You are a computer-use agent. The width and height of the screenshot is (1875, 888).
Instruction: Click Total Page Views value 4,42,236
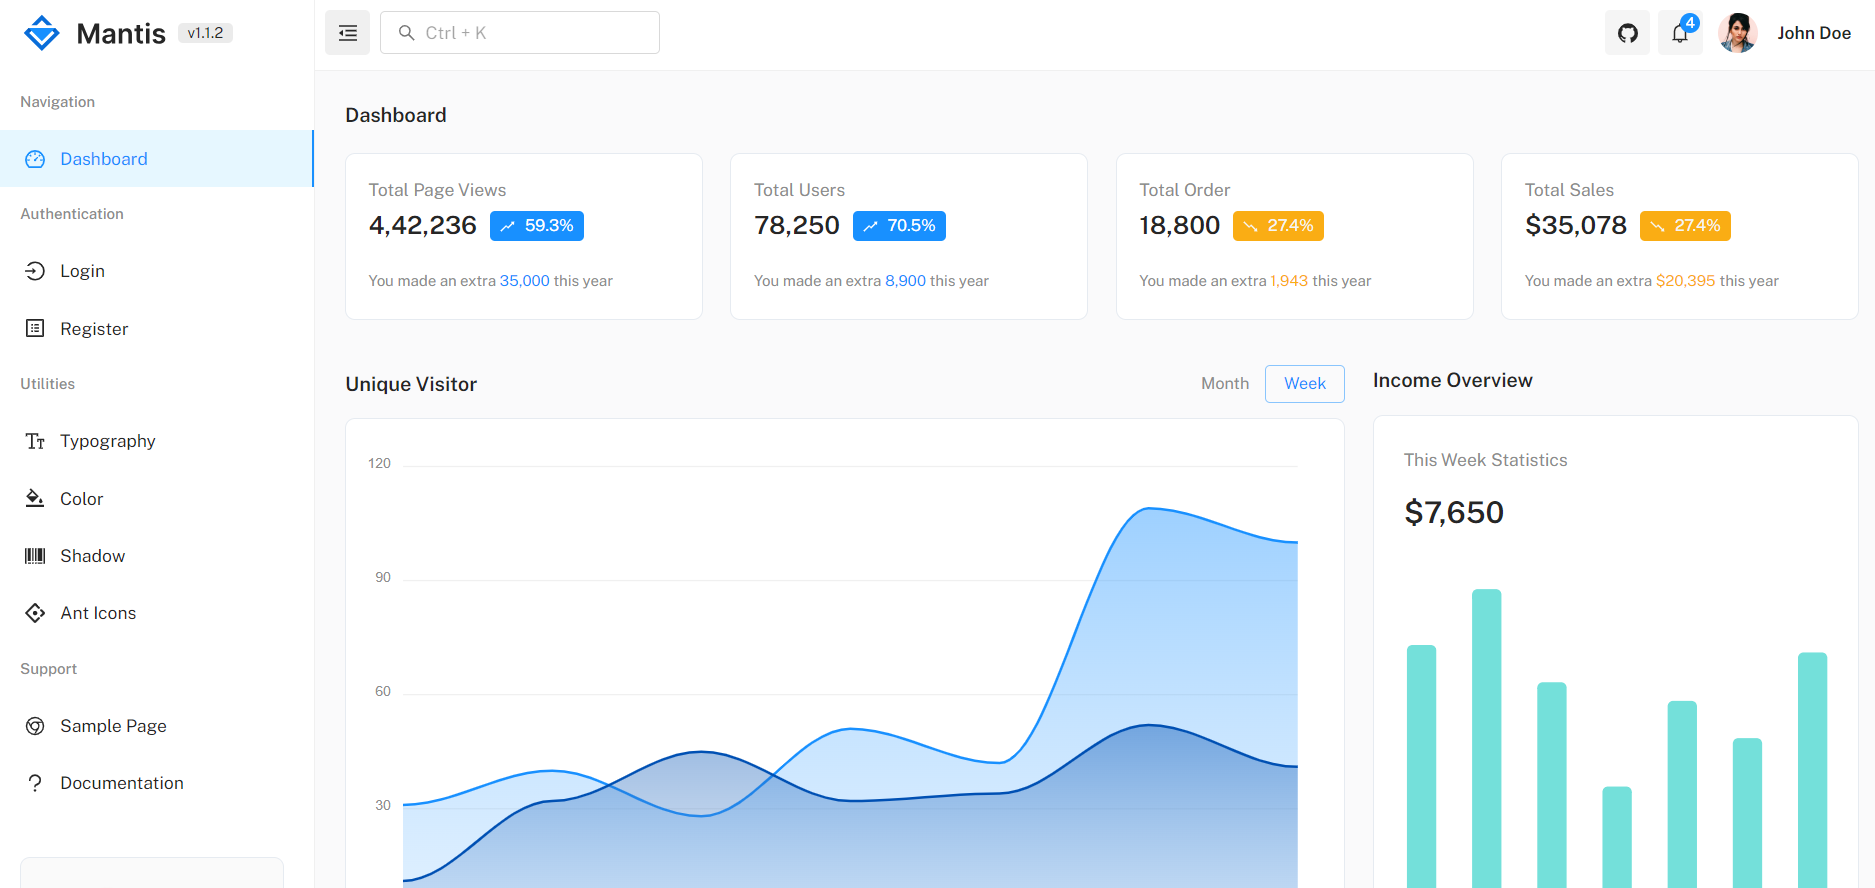pyautogui.click(x=423, y=226)
